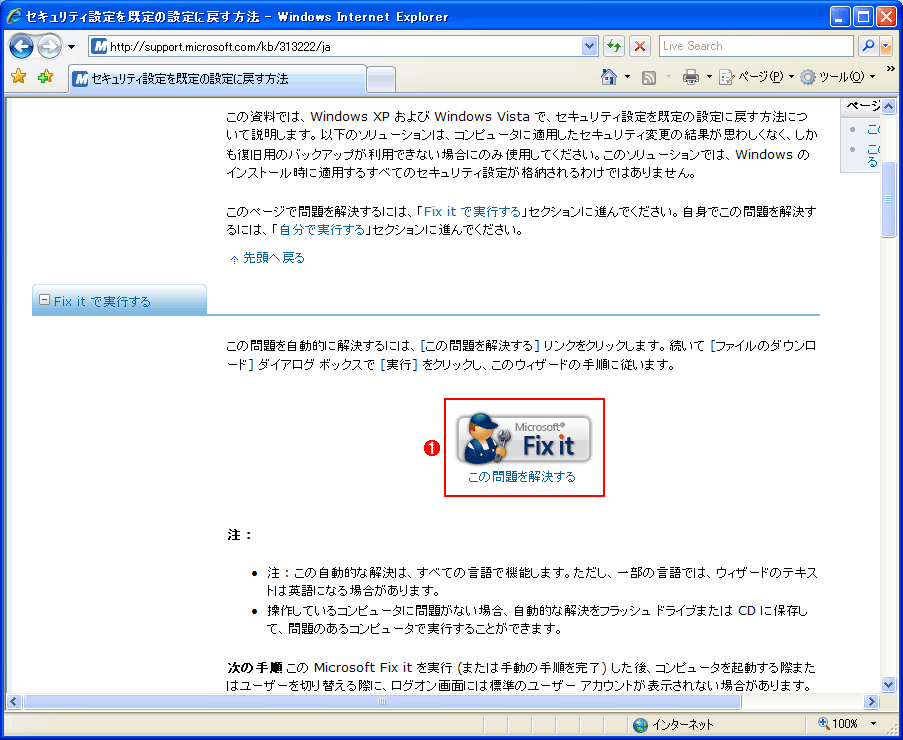The width and height of the screenshot is (903, 740).
Task: Stop loading the page
Action: 640,46
